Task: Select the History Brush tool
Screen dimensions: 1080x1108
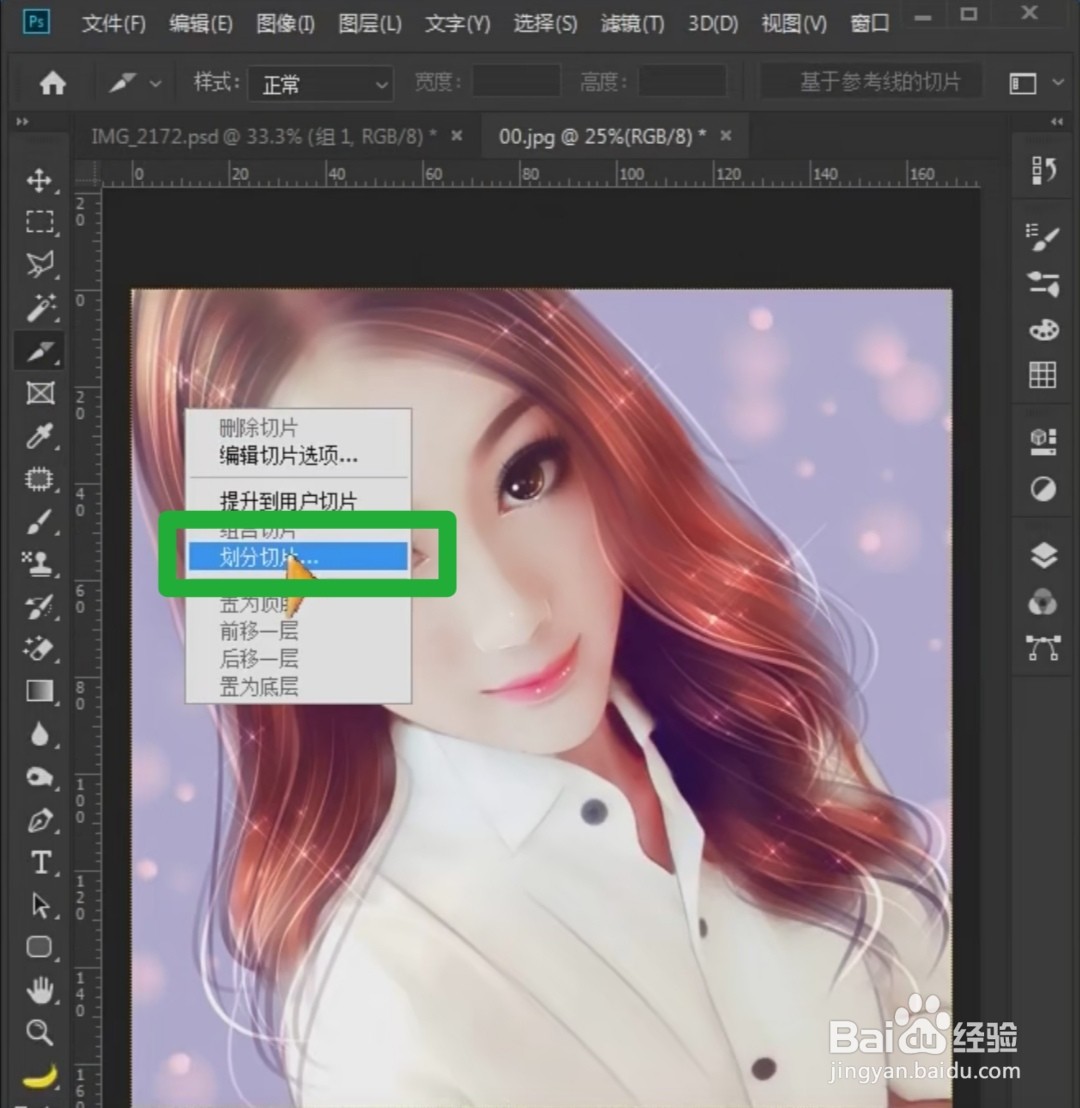Action: tap(39, 607)
